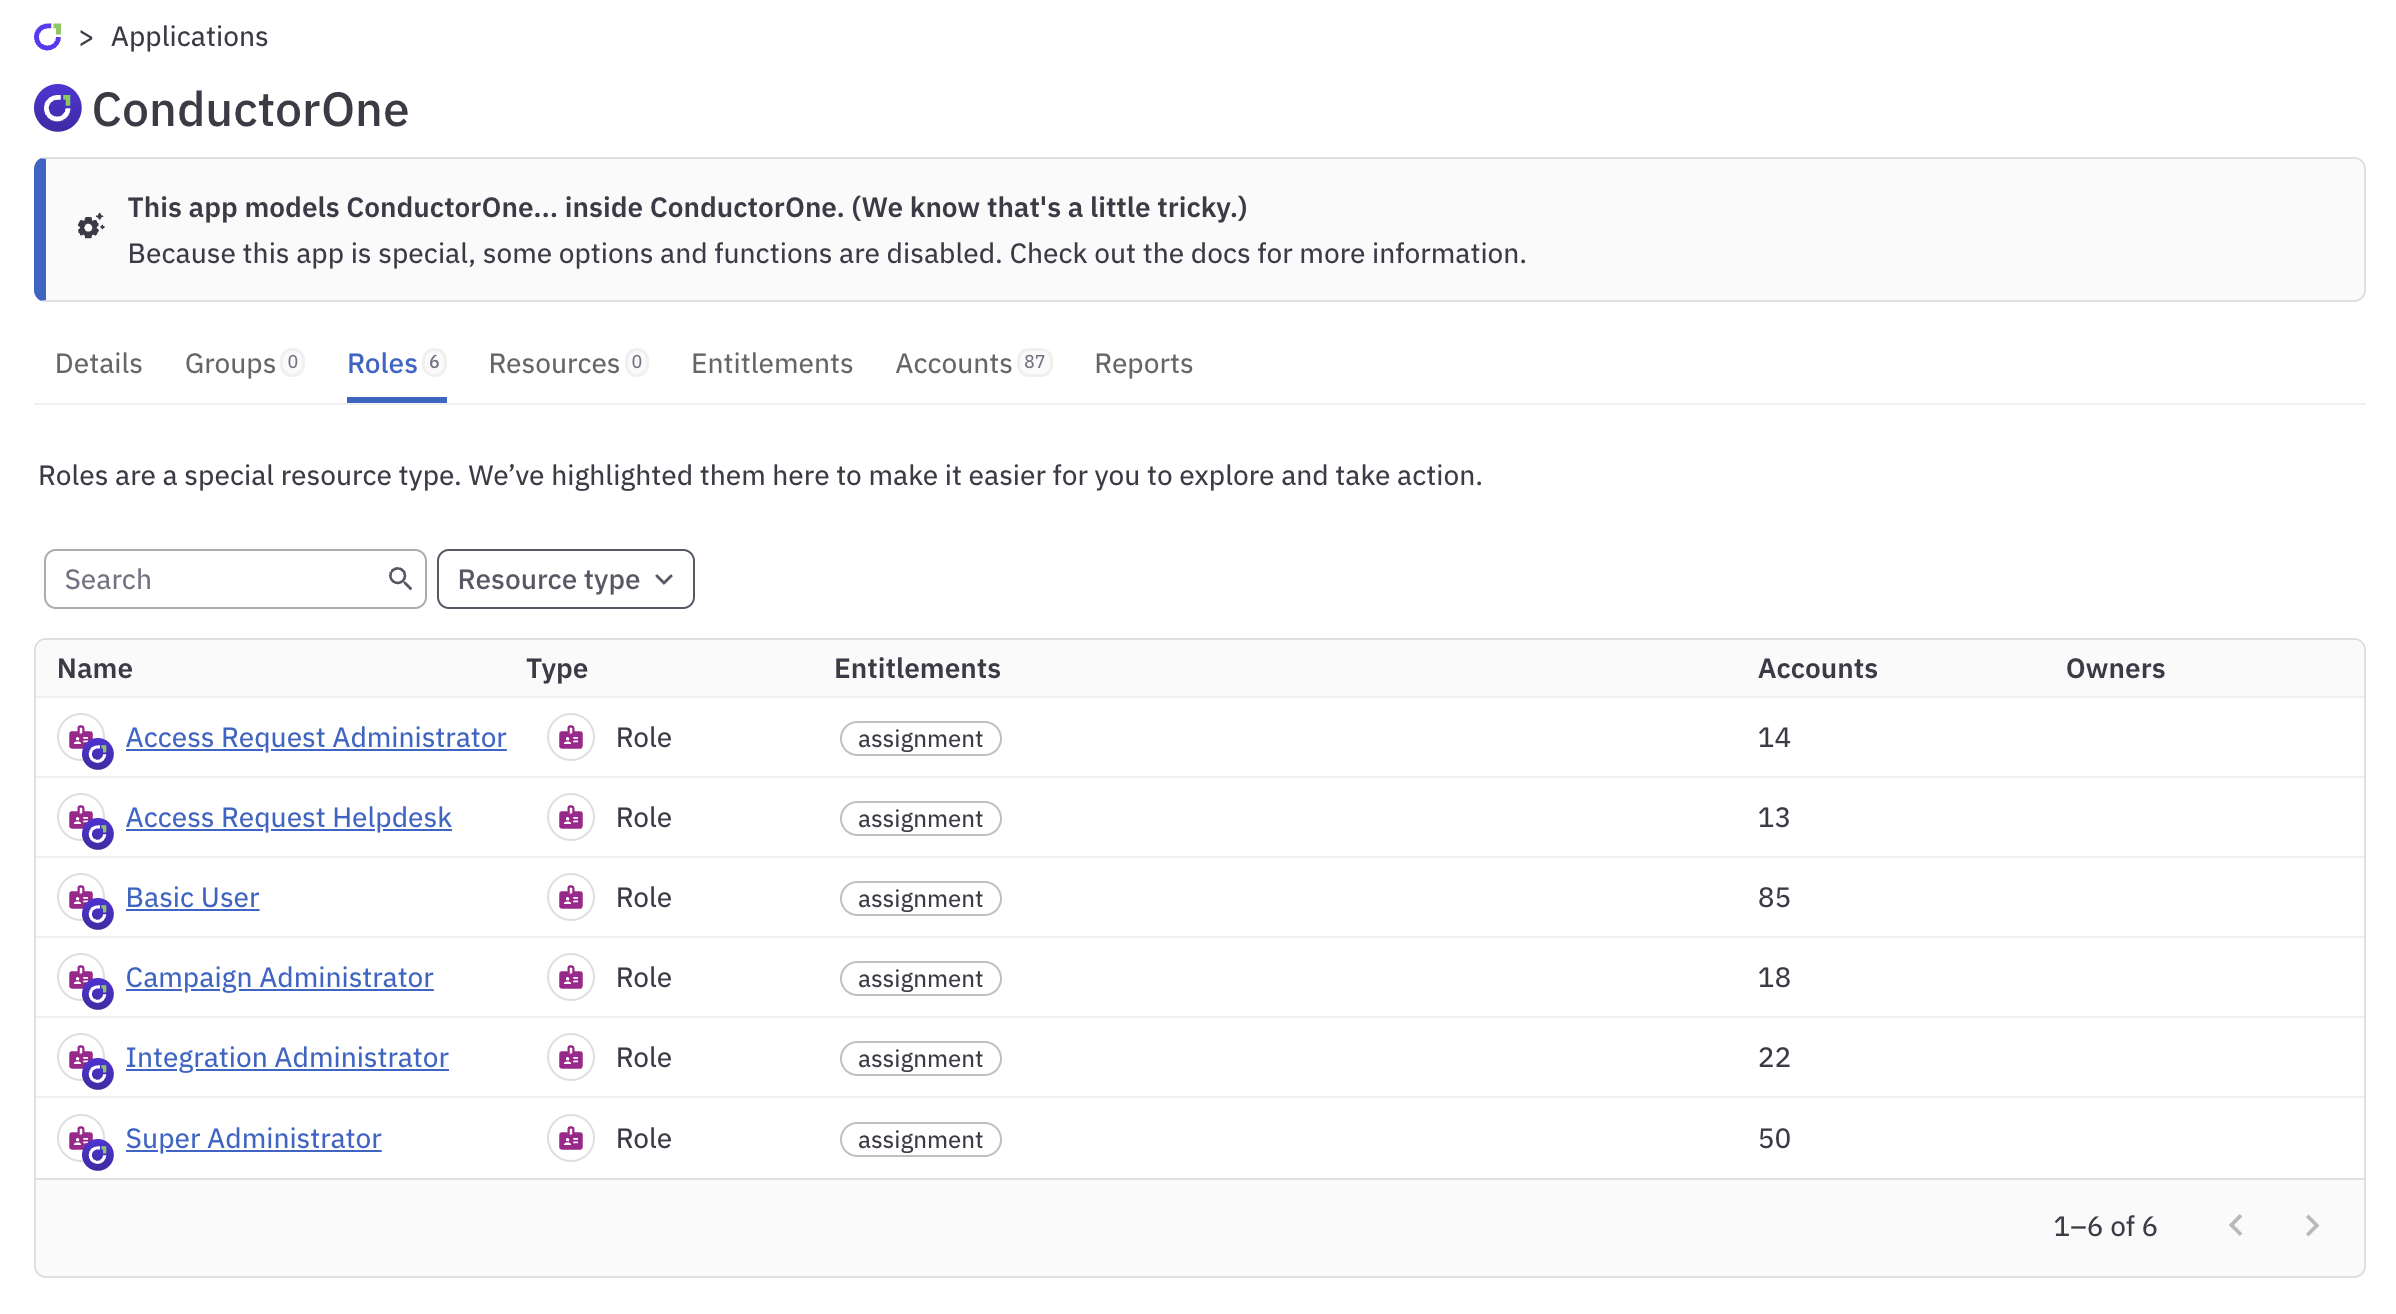This screenshot has width=2396, height=1314.
Task: Select the Roles tab
Action: (x=396, y=363)
